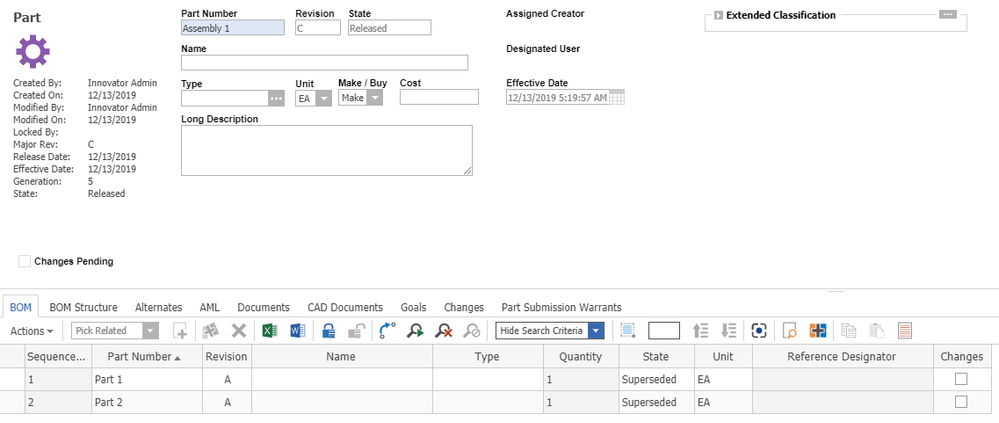
Task: Run search with magnifier icon
Action: (x=415, y=331)
